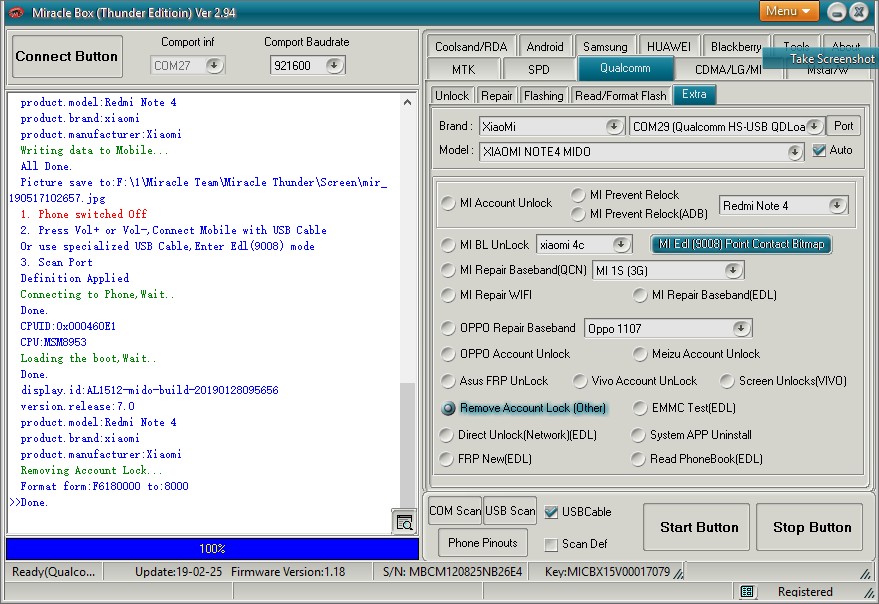Expand the Comport inf COM27 dropdown
The image size is (879, 604).
214,66
